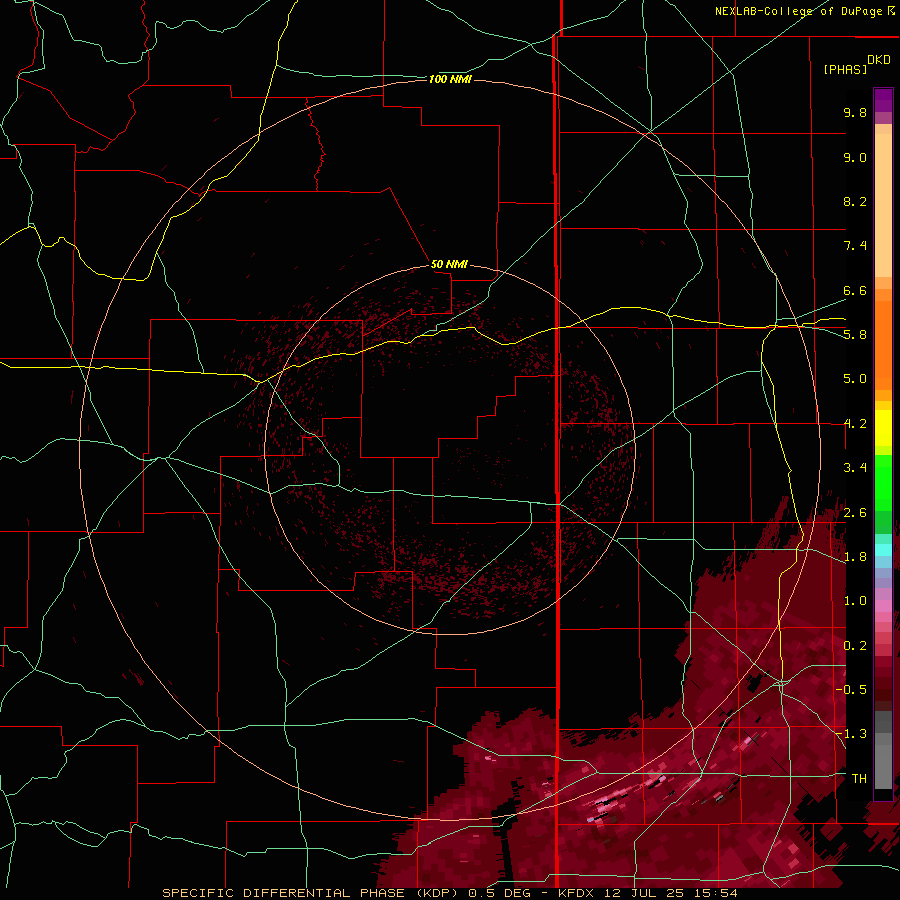Pick the peach segment of the color bar
The image size is (900, 900).
pyautogui.click(x=883, y=205)
